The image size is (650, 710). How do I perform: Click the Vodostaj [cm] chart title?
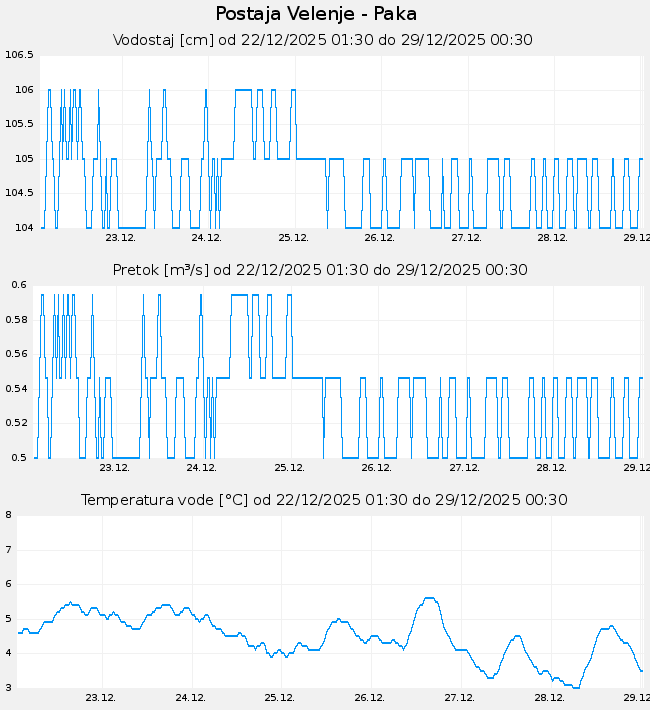click(323, 40)
